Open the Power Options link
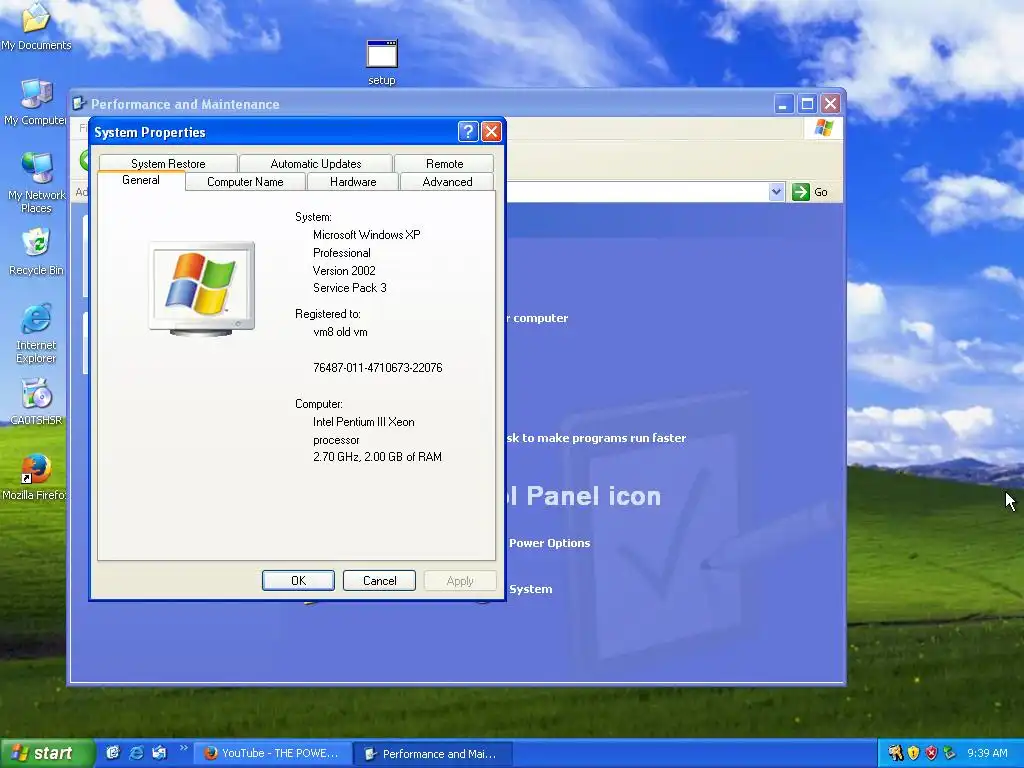This screenshot has height=768, width=1024. tap(549, 543)
